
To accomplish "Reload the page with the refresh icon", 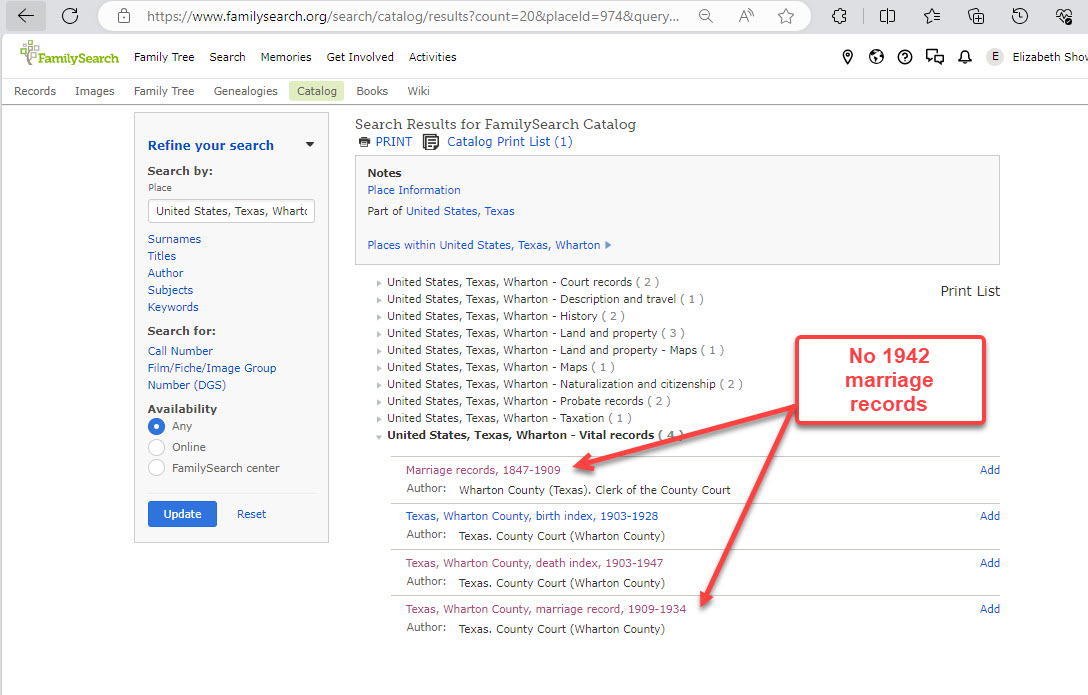I will [70, 16].
